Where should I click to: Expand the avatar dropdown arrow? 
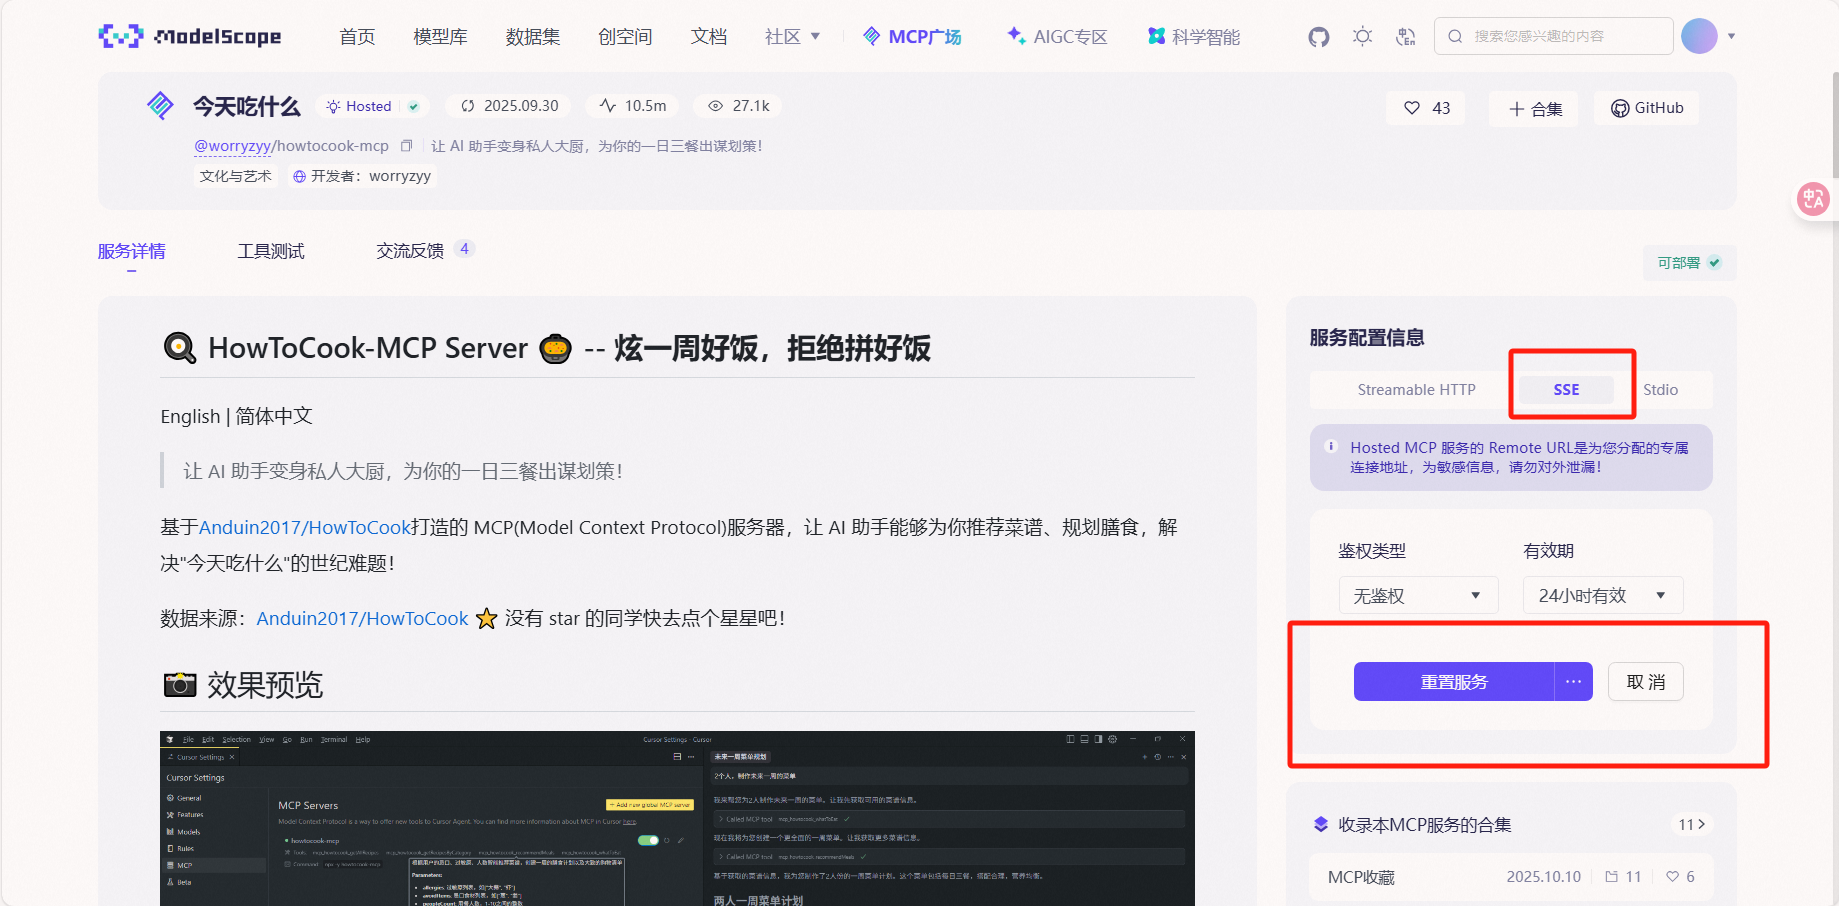point(1731,36)
